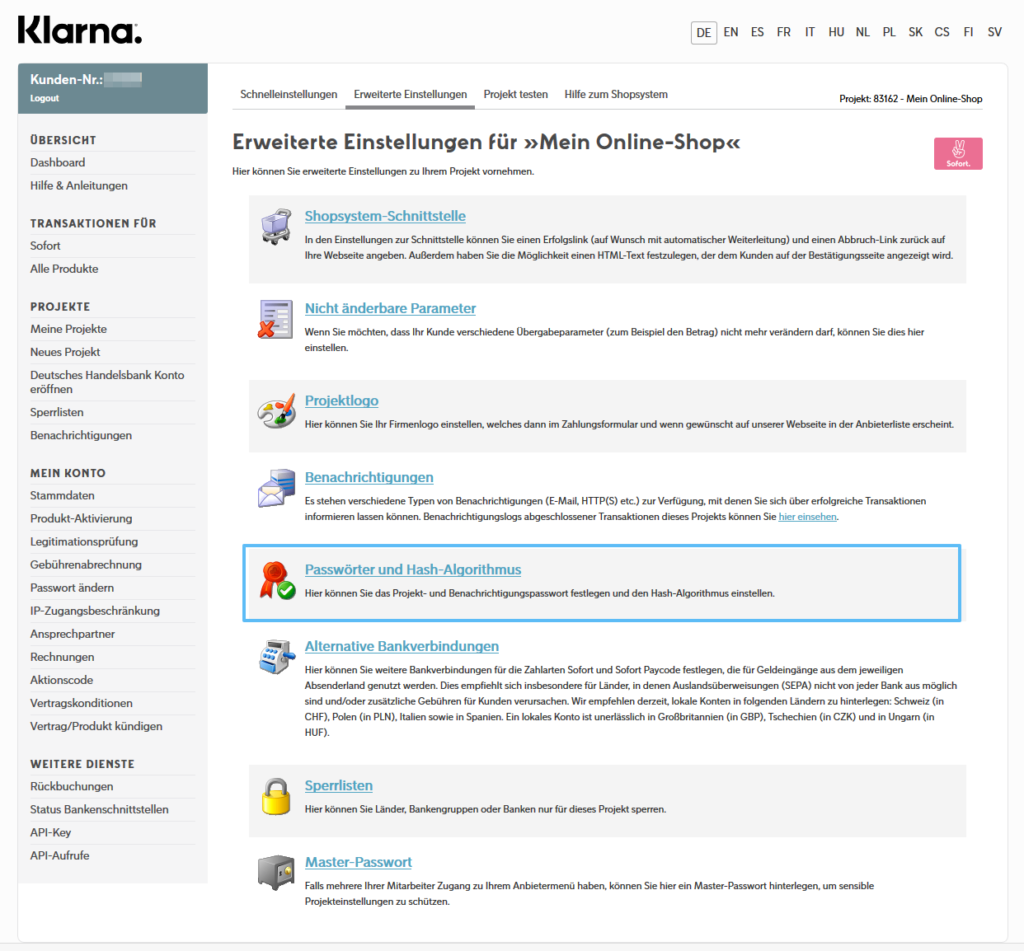Image resolution: width=1024 pixels, height=951 pixels.
Task: Switch language to EN
Action: (x=731, y=32)
